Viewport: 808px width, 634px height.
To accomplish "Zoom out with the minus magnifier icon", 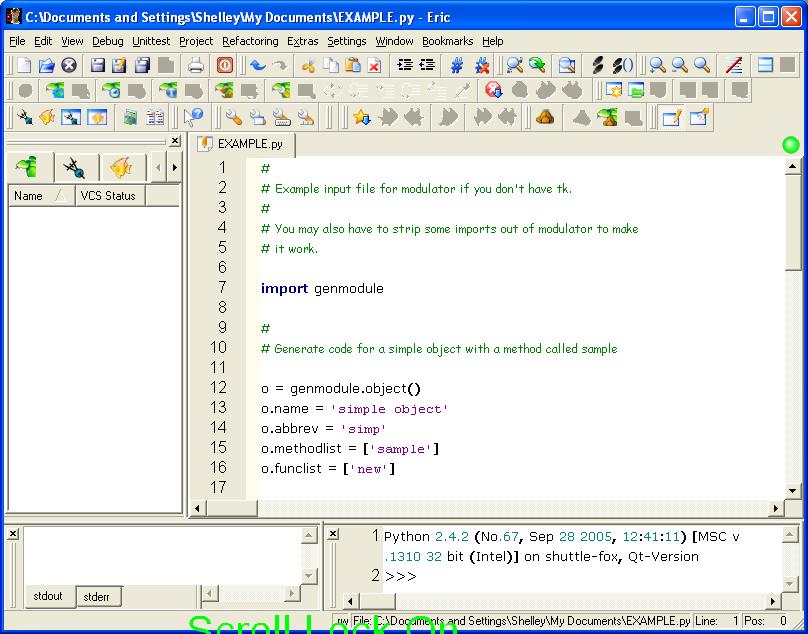I will click(x=680, y=65).
